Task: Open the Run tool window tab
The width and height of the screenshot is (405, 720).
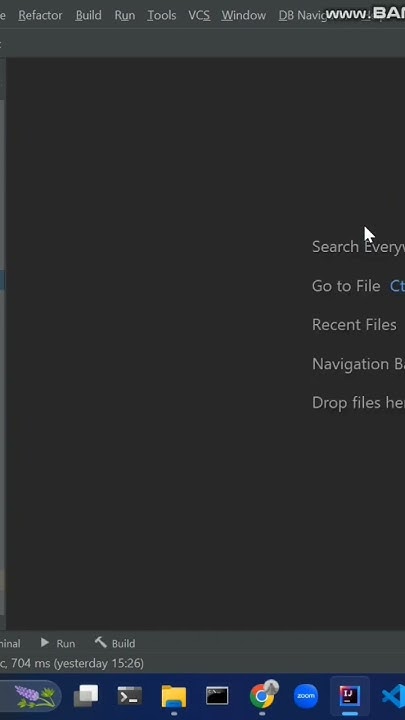Action: tap(57, 643)
